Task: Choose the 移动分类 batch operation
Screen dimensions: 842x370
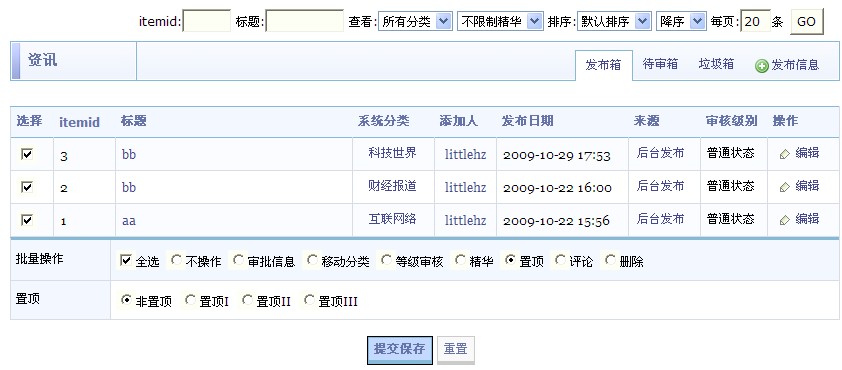Action: (x=312, y=260)
